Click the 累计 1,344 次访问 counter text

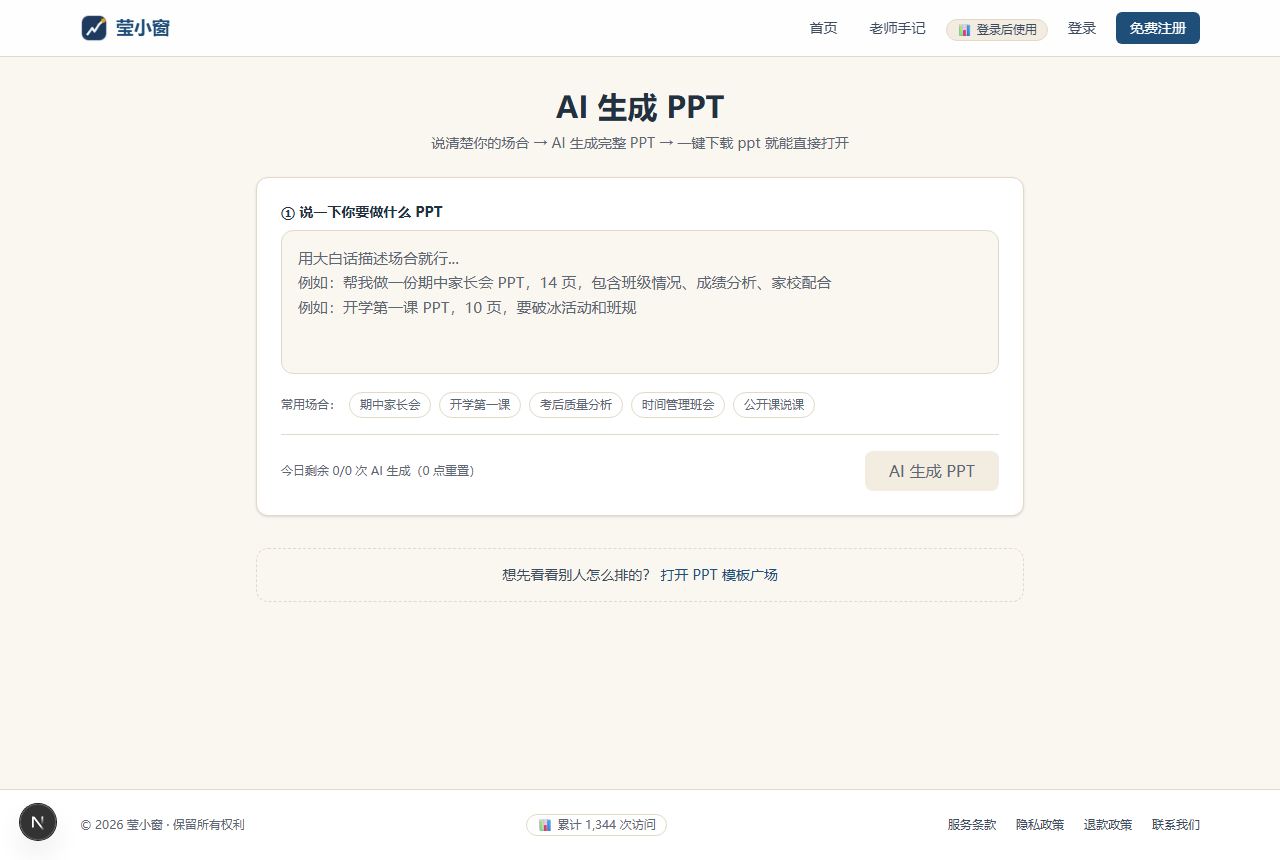[607, 825]
